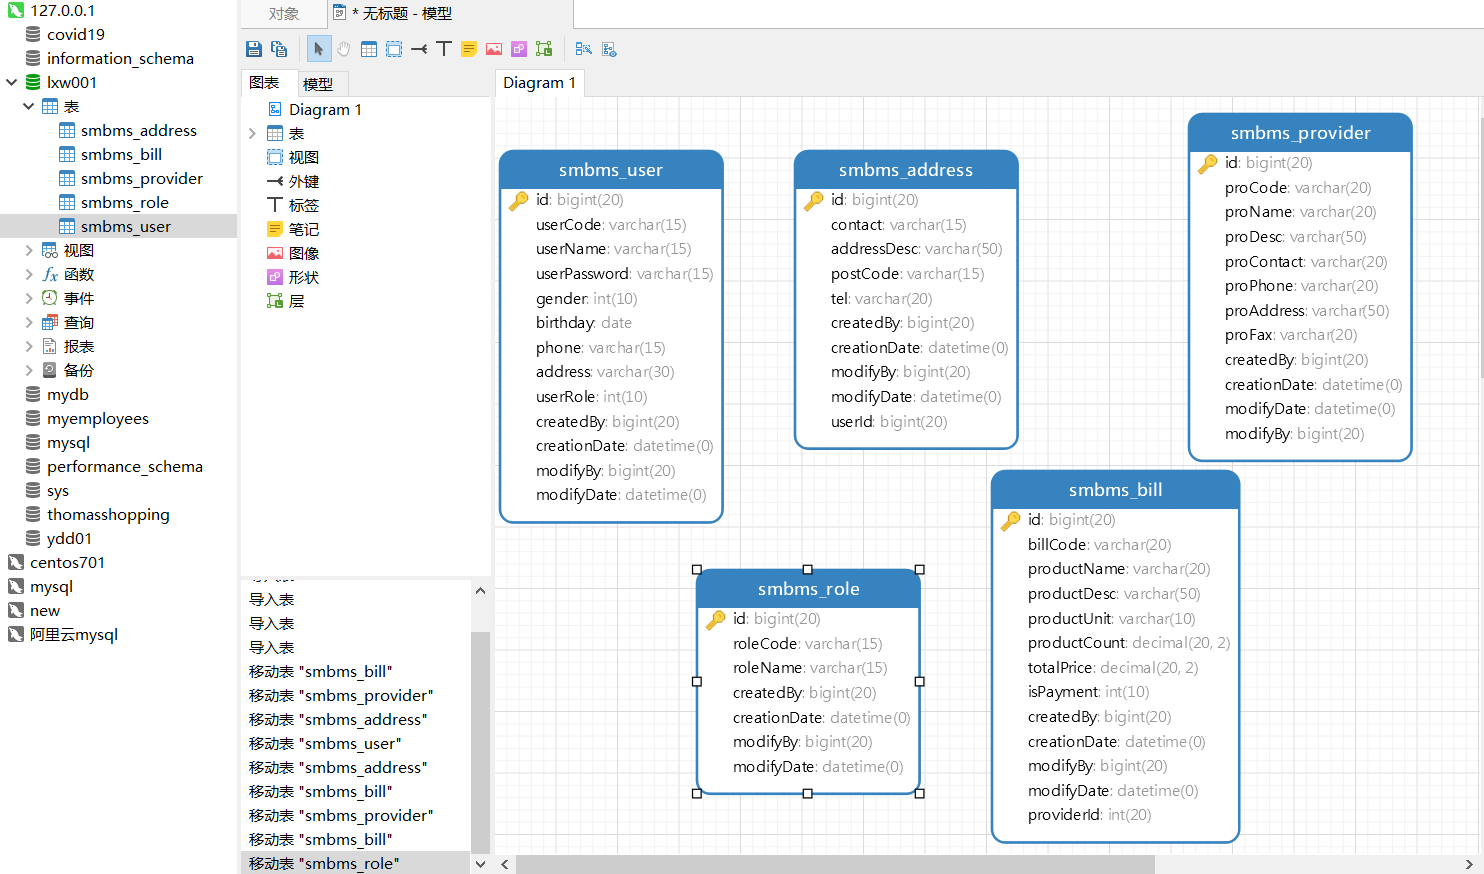Click the history list scroll down arrow

[480, 864]
